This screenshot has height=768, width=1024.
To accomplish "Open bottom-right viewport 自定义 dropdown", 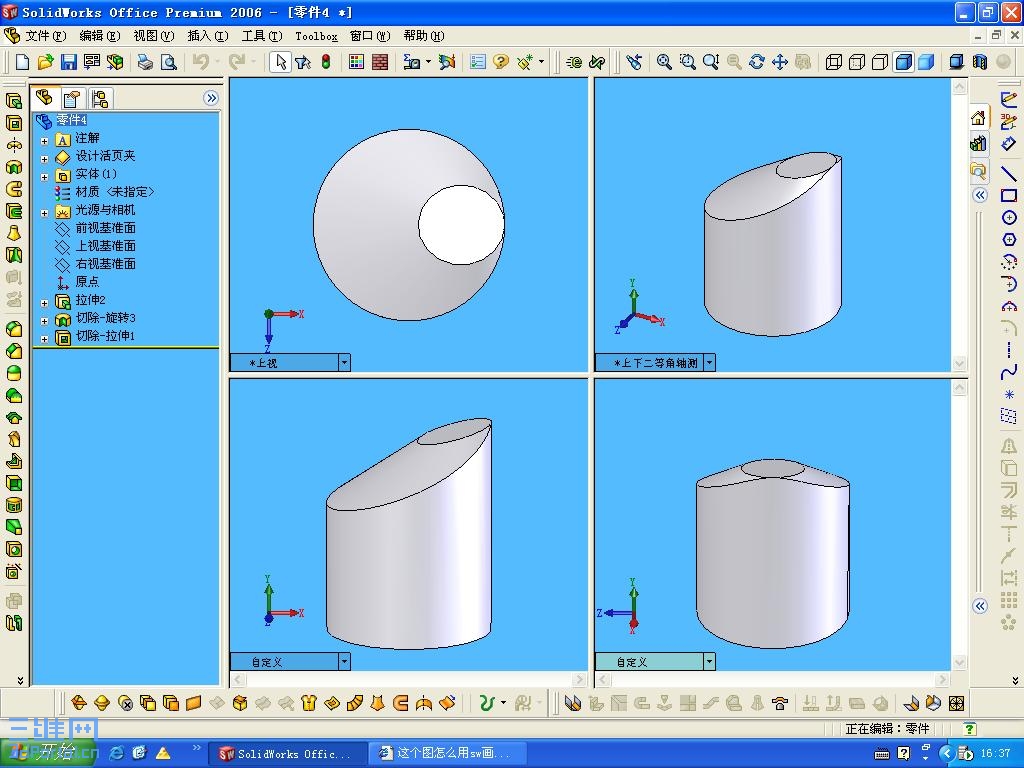I will tap(709, 662).
